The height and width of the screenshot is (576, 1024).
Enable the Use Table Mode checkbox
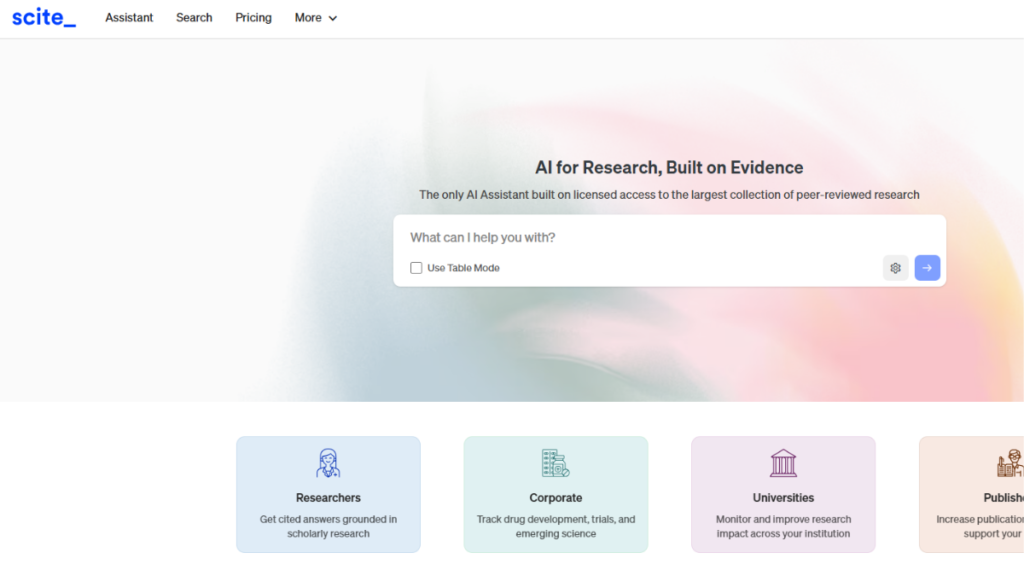416,268
